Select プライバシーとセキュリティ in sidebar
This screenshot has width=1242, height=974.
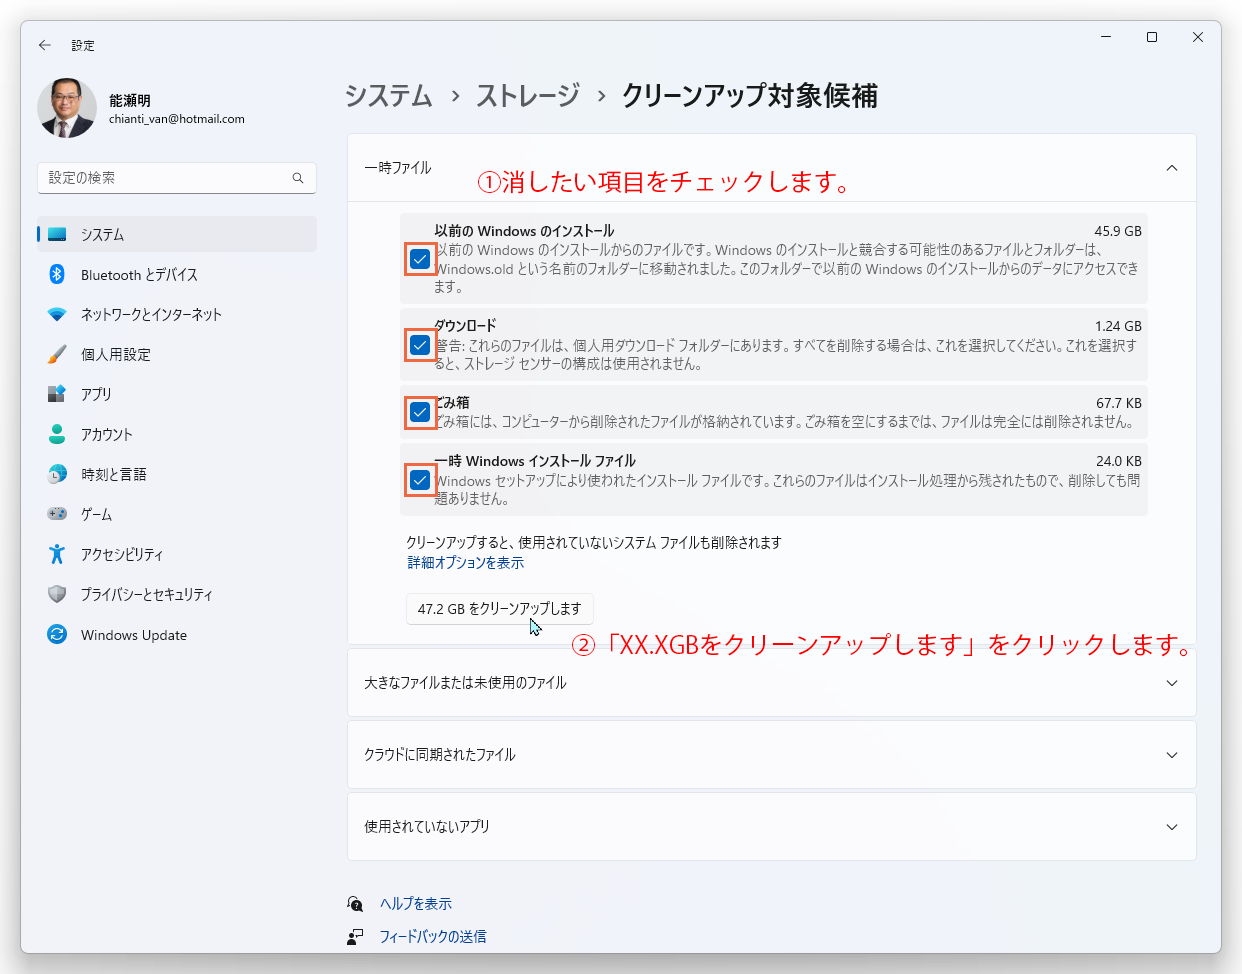click(x=177, y=594)
